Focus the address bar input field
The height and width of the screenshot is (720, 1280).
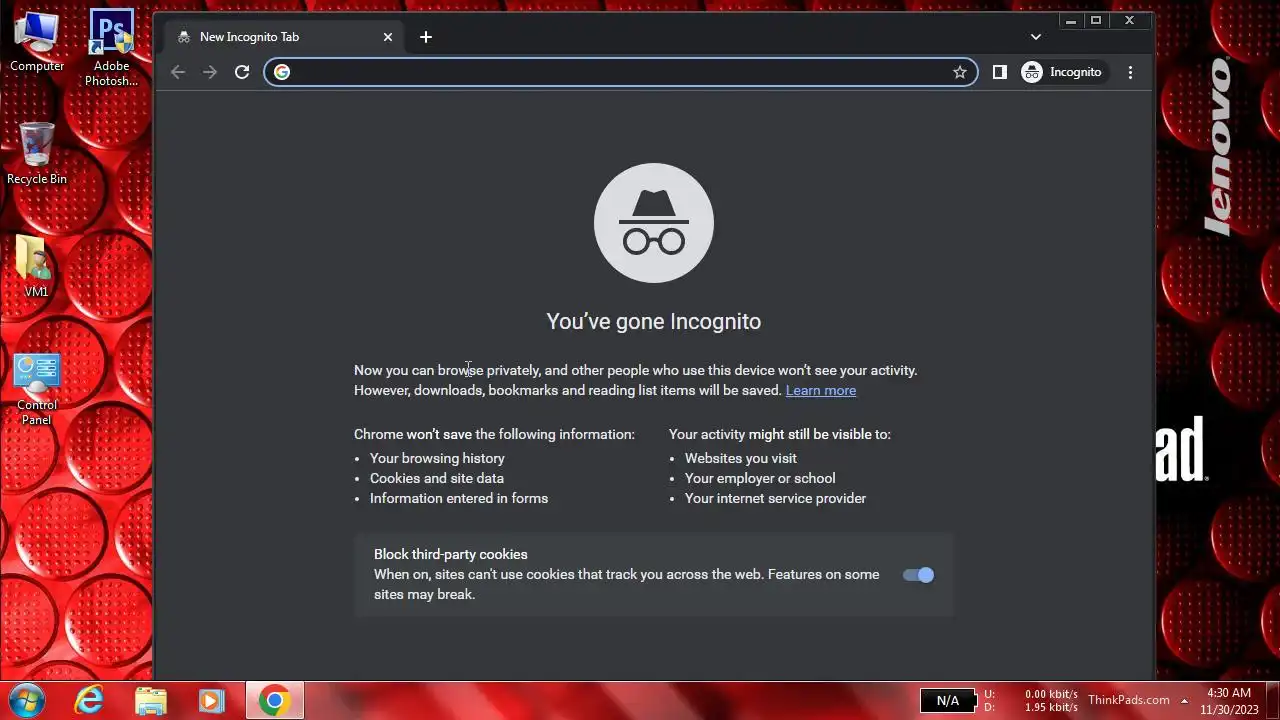point(620,72)
